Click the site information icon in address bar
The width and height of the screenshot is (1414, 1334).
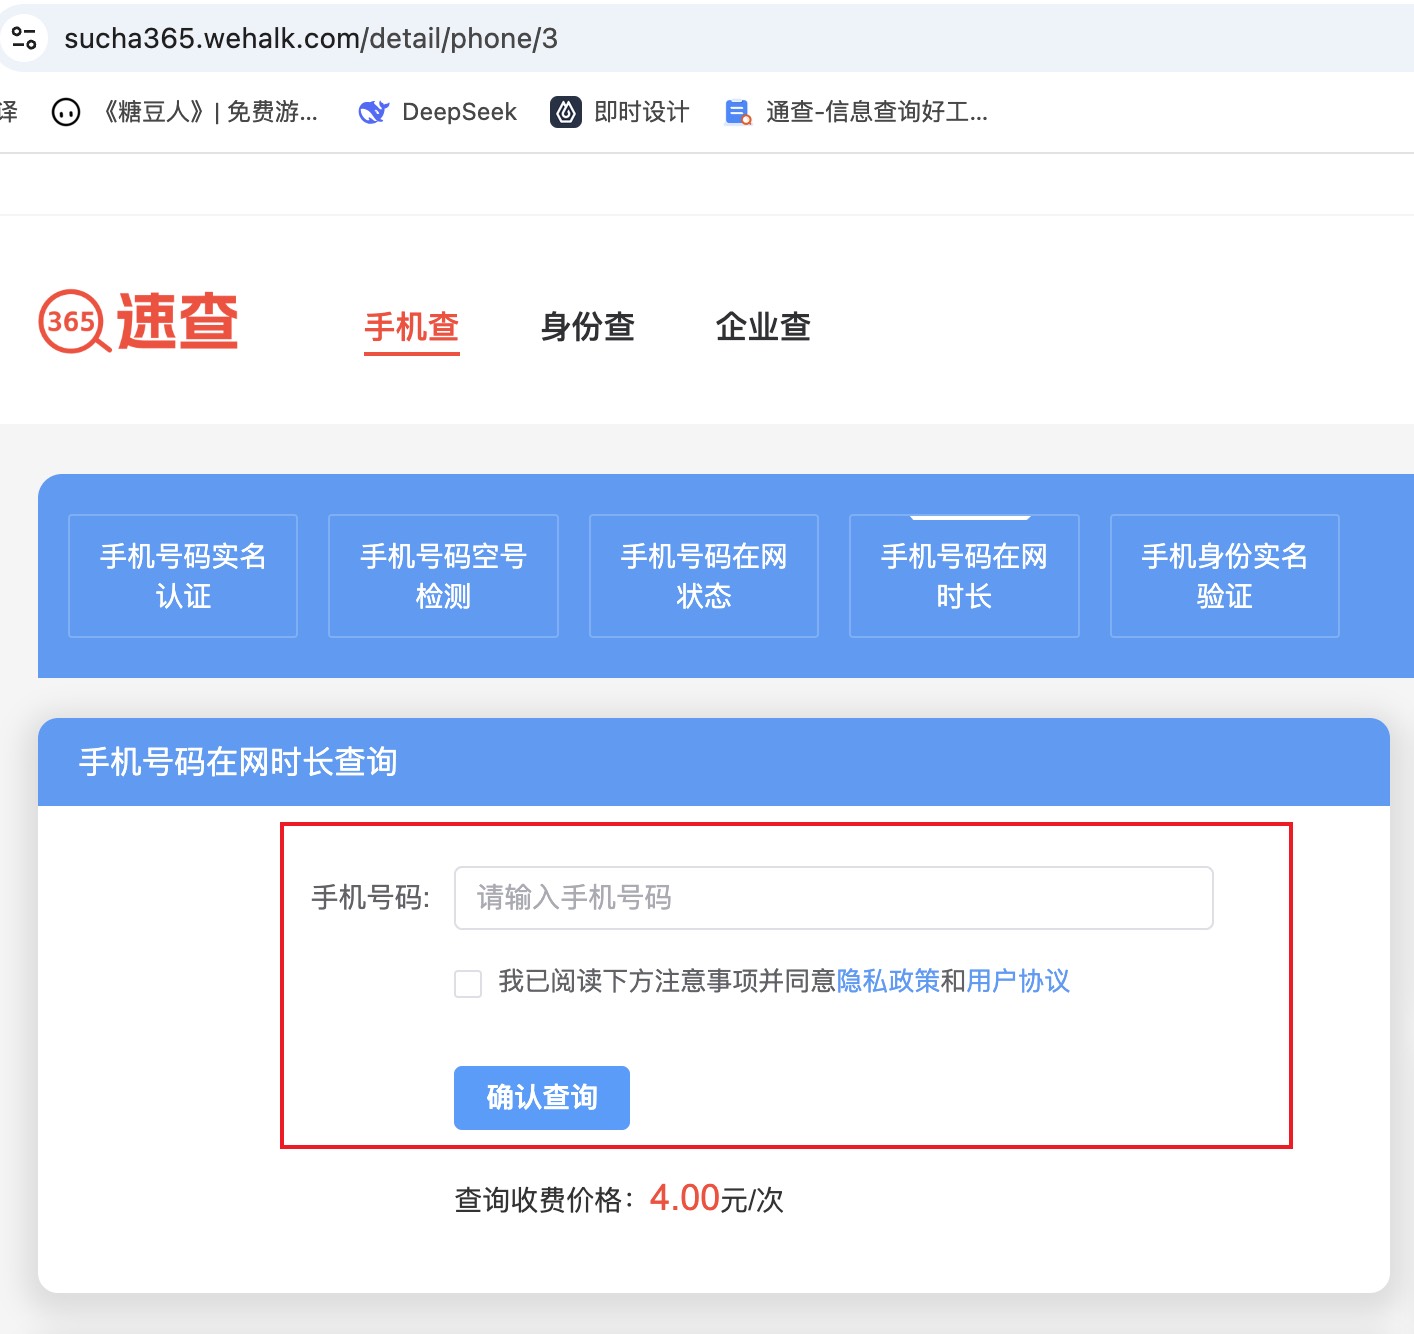(24, 38)
